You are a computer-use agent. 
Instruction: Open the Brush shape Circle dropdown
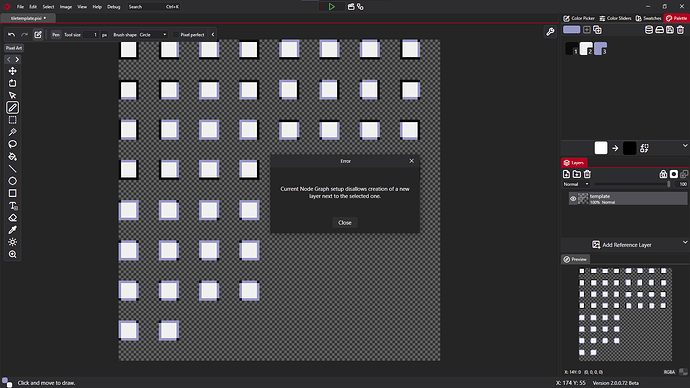pos(153,34)
